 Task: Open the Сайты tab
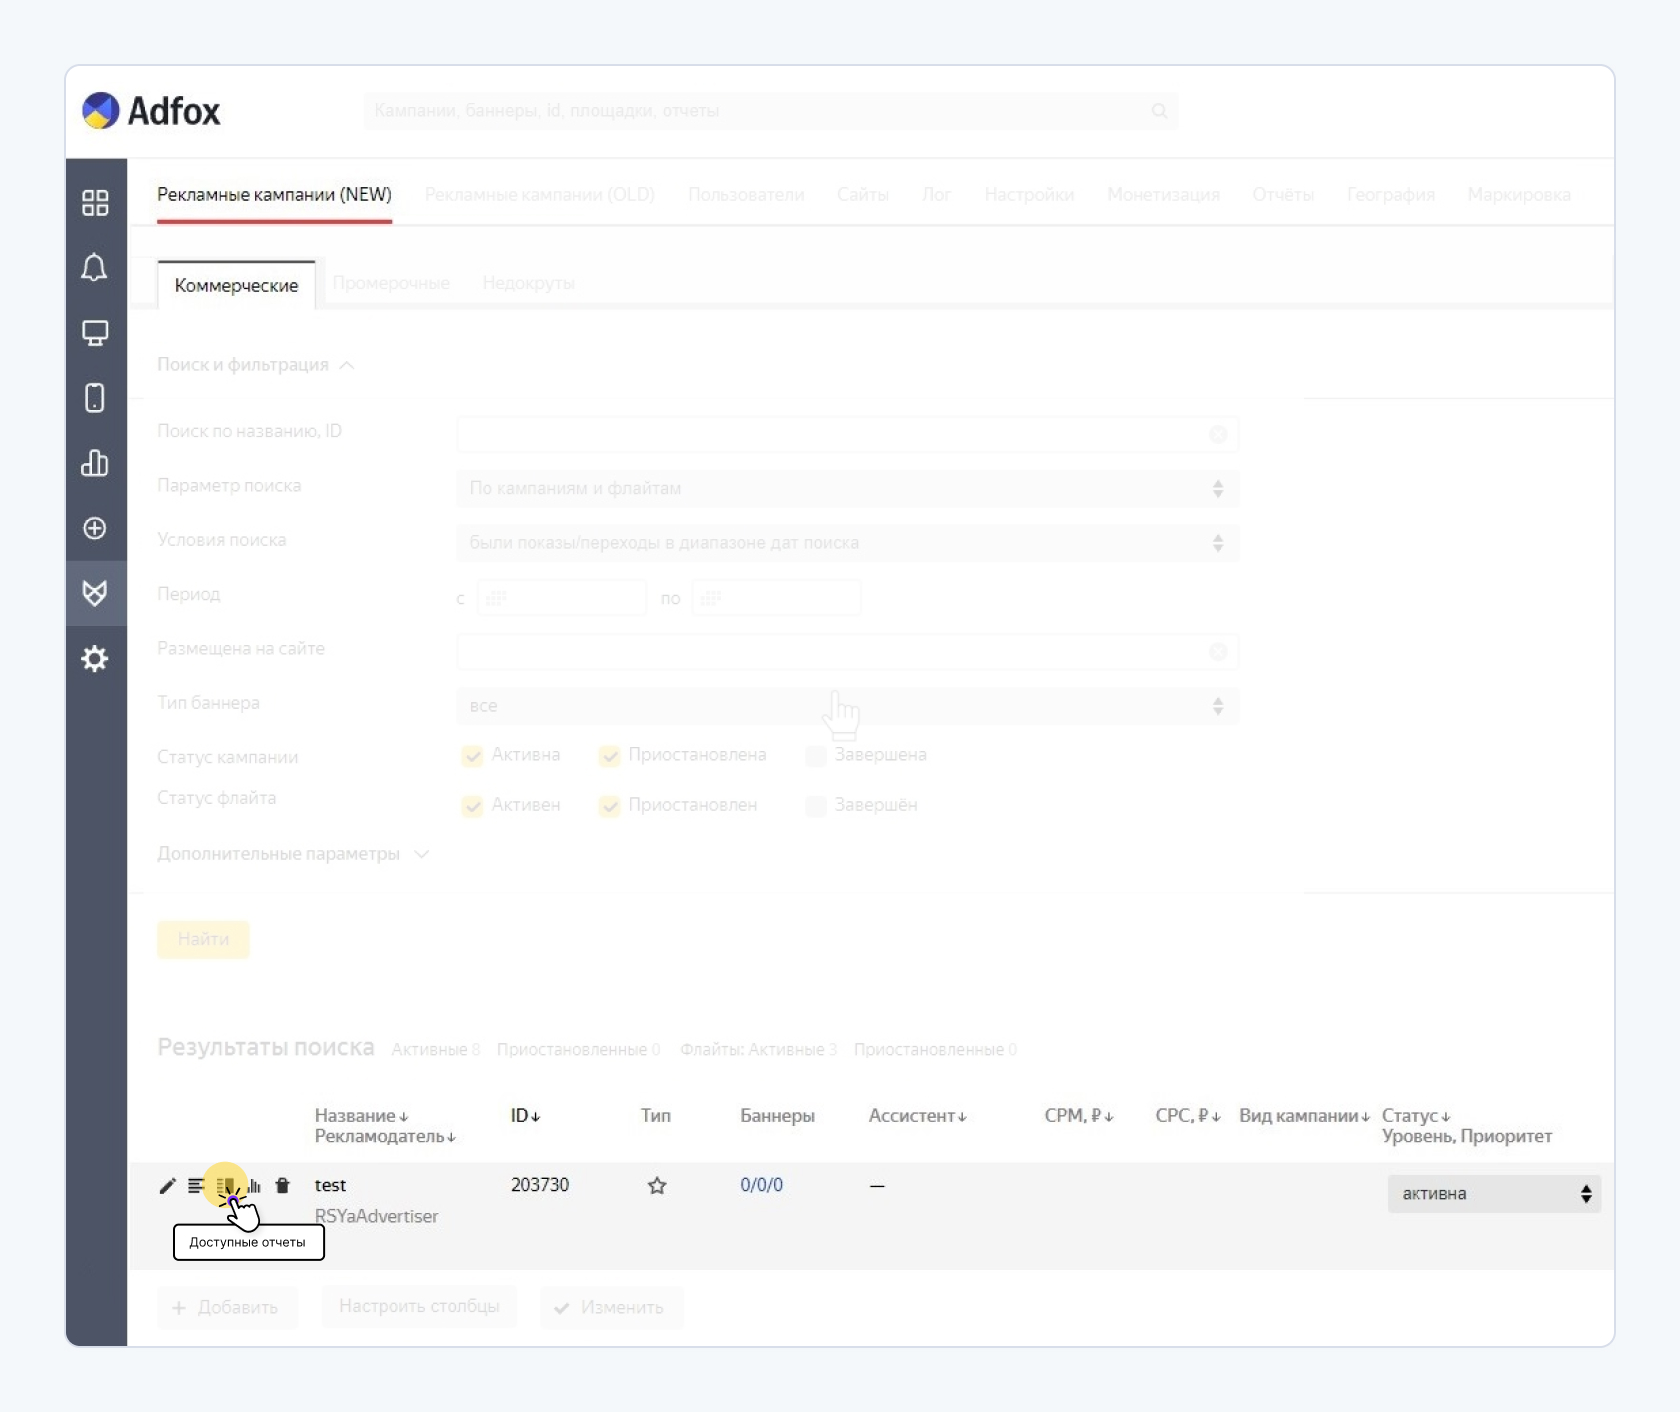tap(863, 195)
